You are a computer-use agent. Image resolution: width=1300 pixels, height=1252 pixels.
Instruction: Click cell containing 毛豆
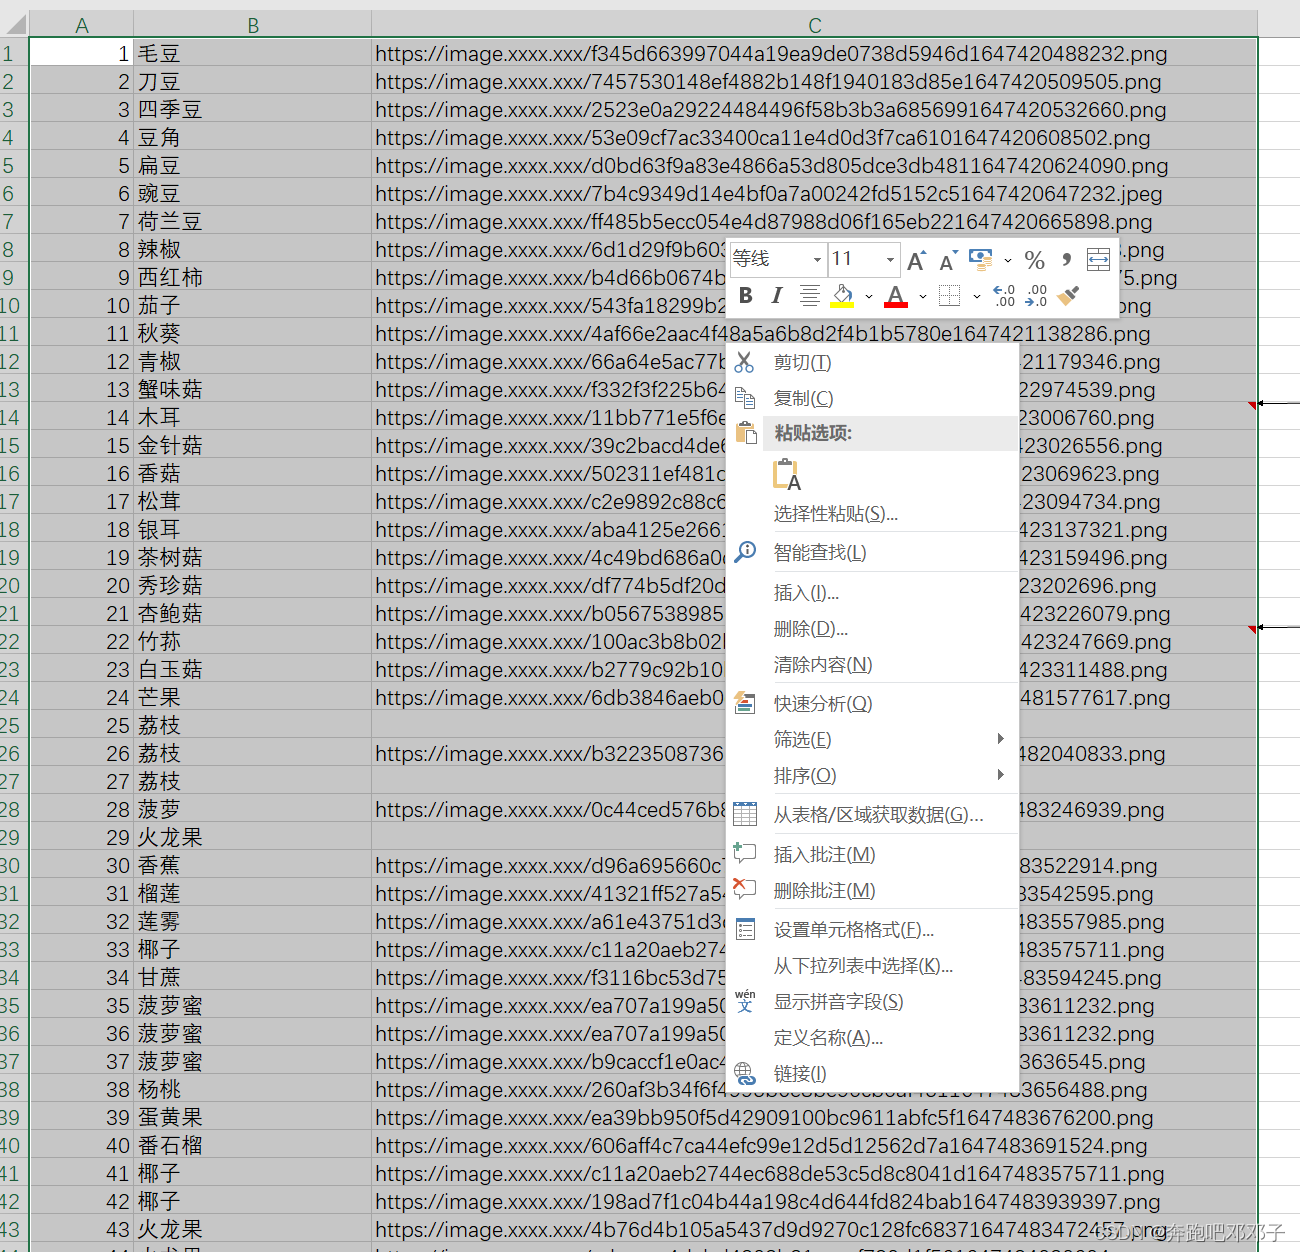coord(253,53)
